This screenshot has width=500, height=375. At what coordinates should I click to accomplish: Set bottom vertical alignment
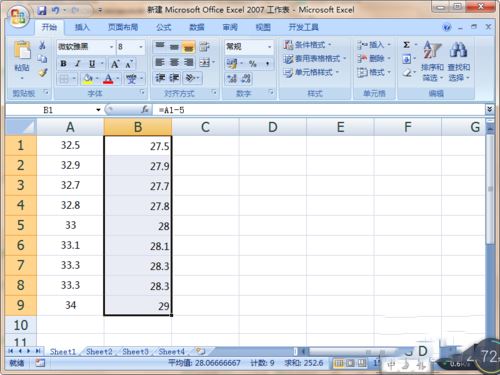(188, 46)
